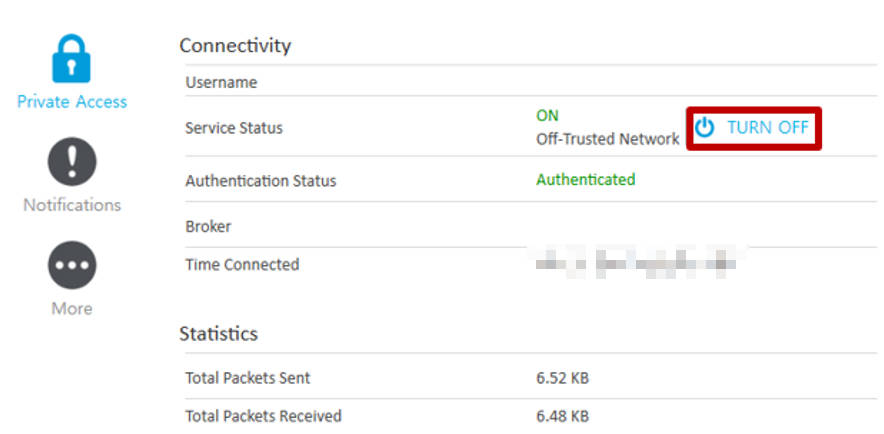
Task: Click the Statistics section heading
Action: 218,333
